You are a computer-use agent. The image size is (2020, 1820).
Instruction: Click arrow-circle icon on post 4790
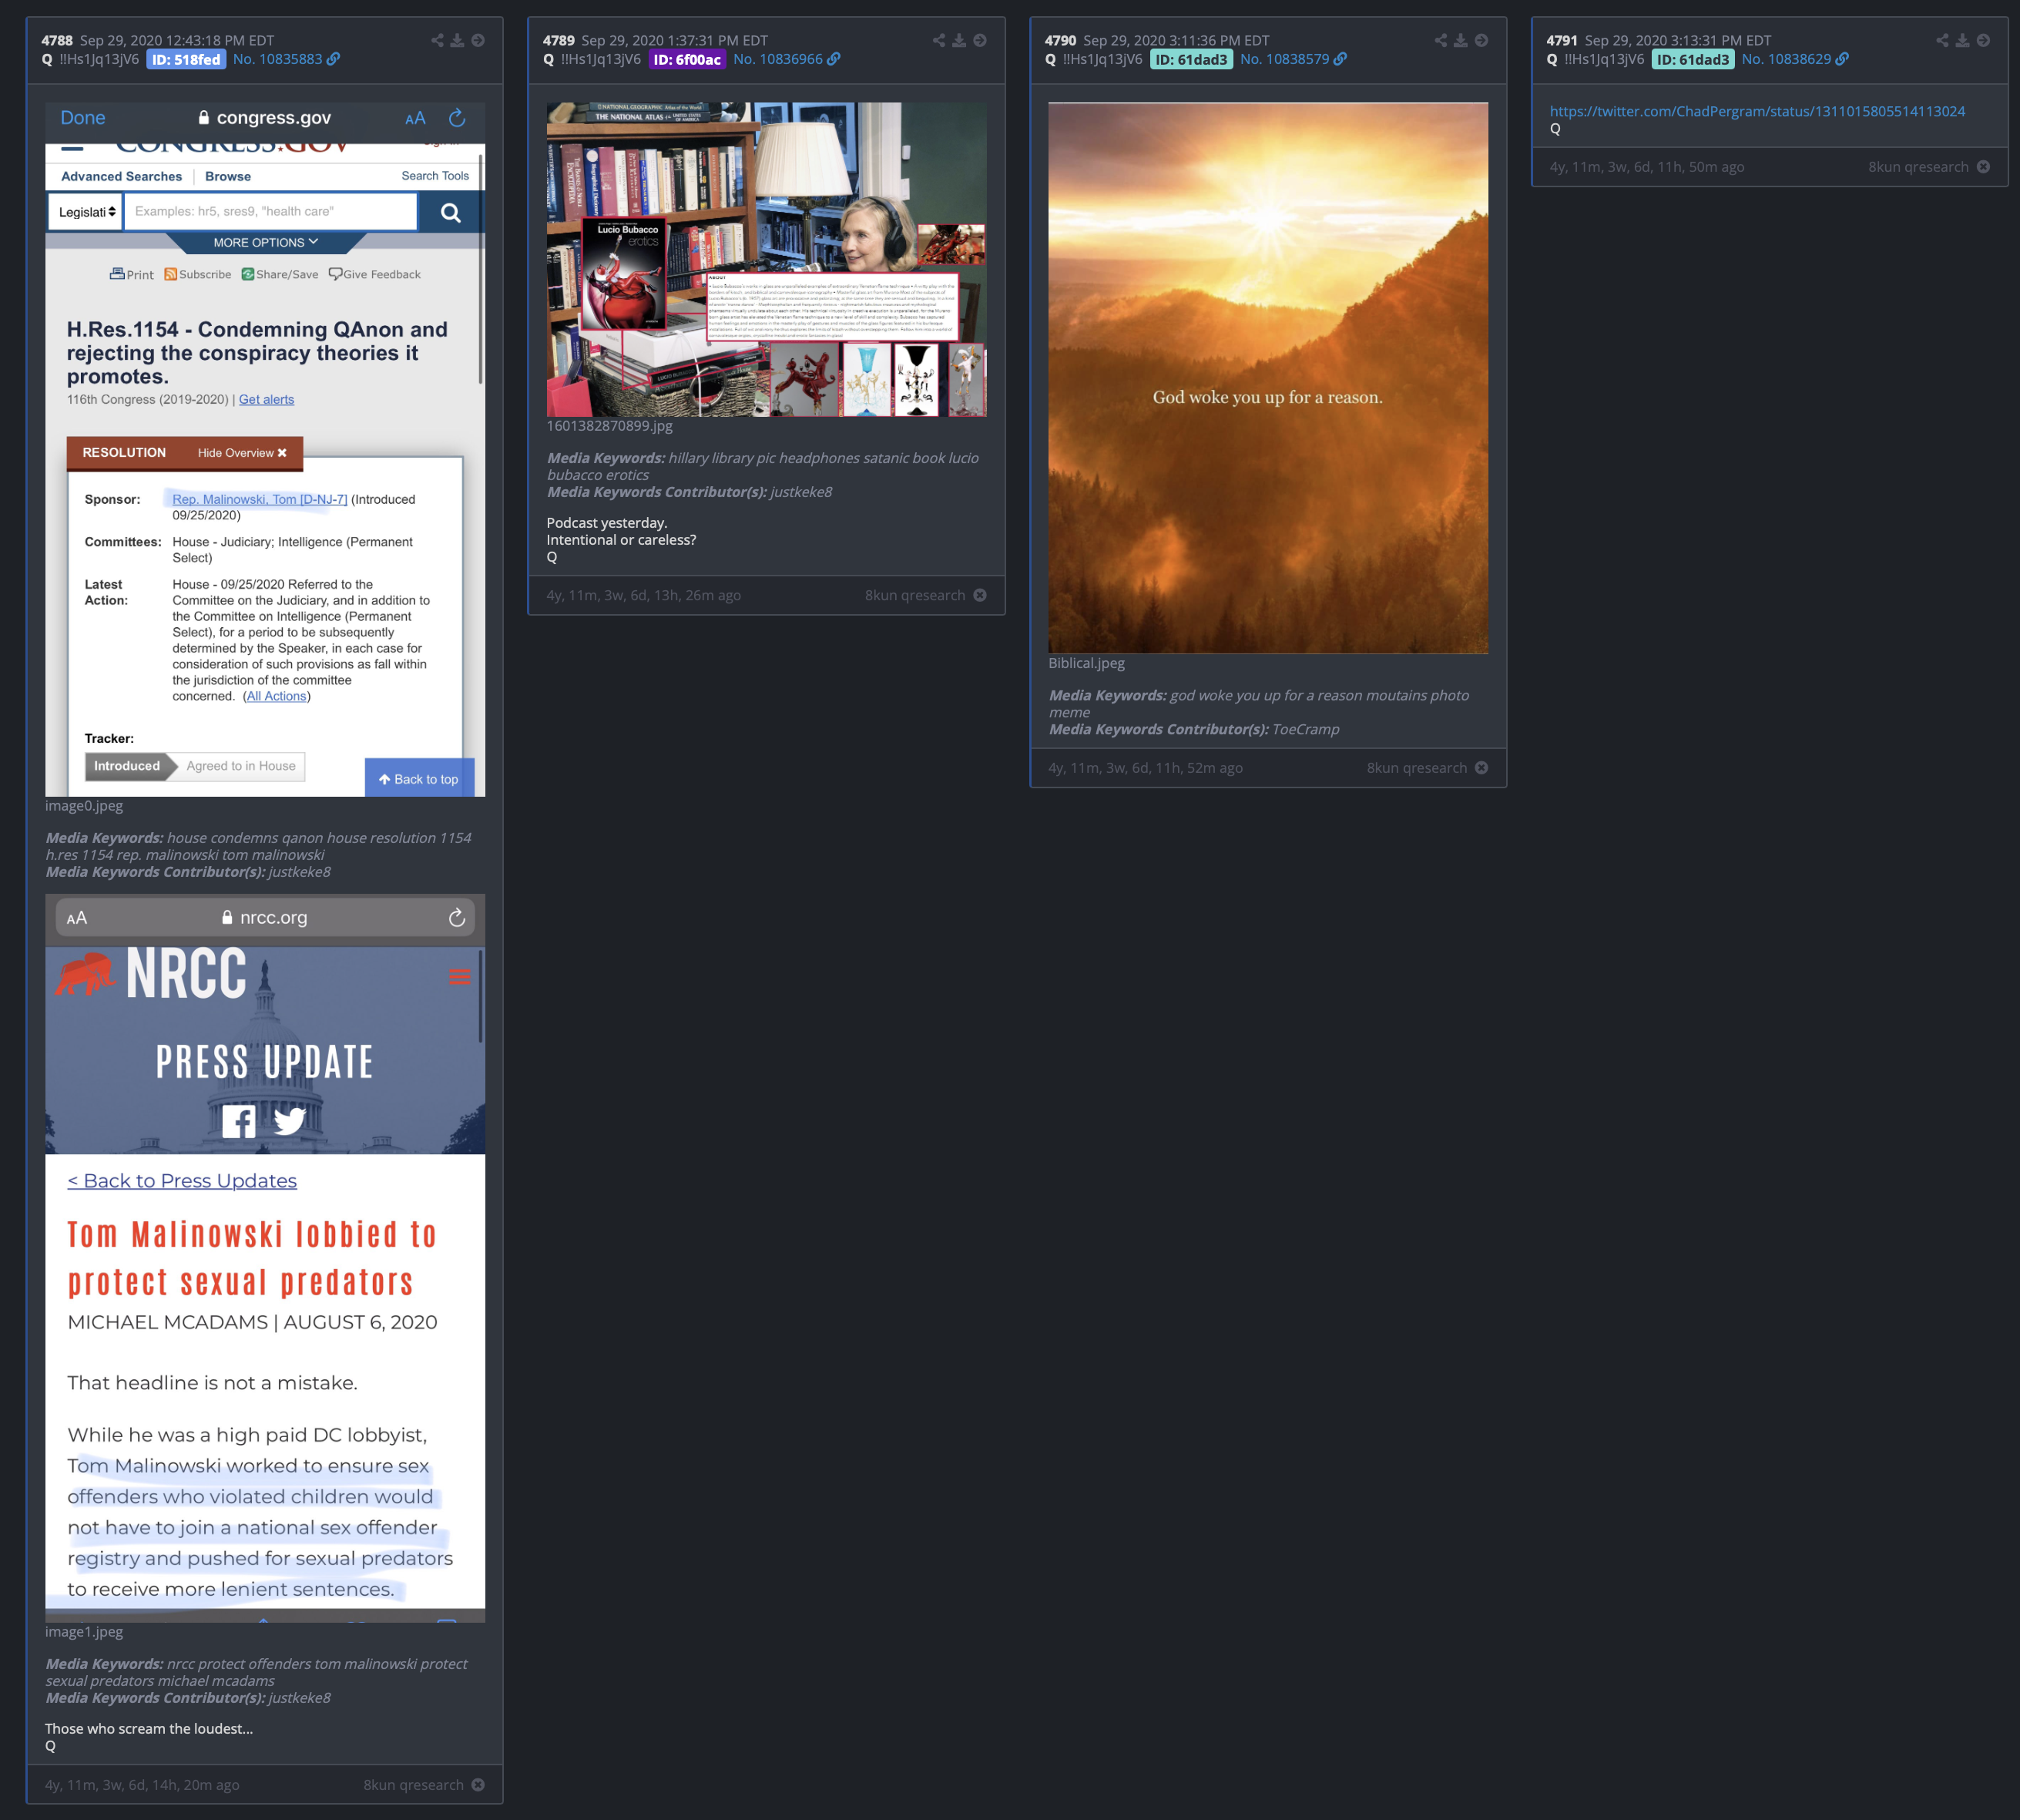click(1482, 41)
